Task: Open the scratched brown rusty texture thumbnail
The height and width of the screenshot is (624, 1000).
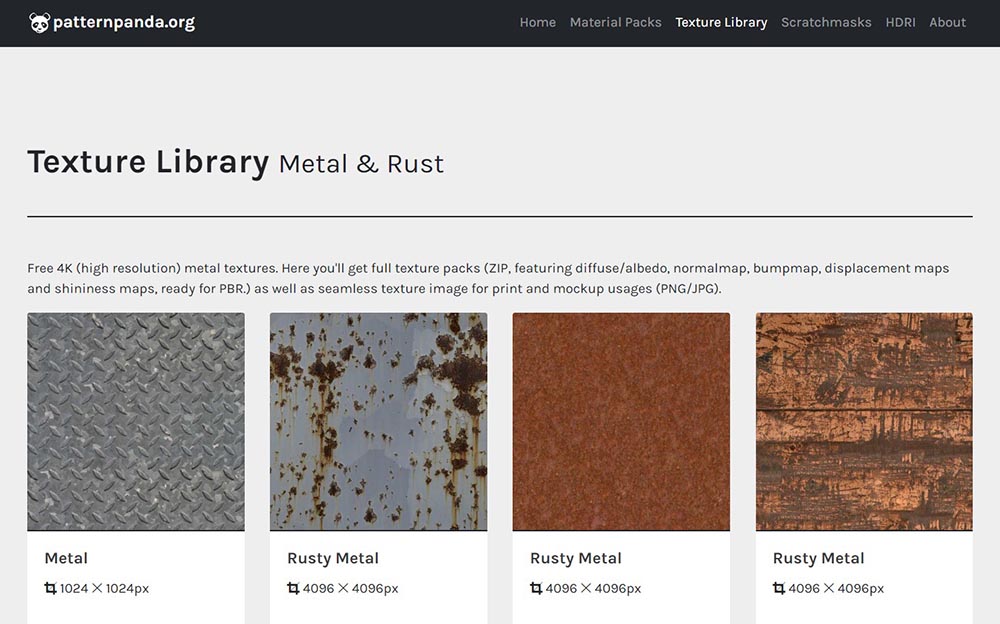Action: click(864, 421)
